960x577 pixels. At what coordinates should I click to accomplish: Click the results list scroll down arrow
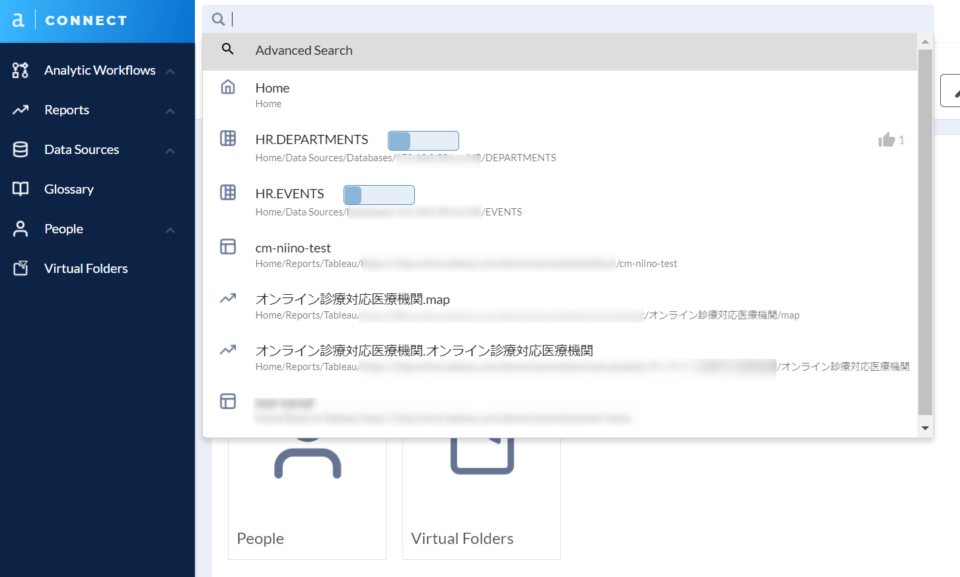925,428
